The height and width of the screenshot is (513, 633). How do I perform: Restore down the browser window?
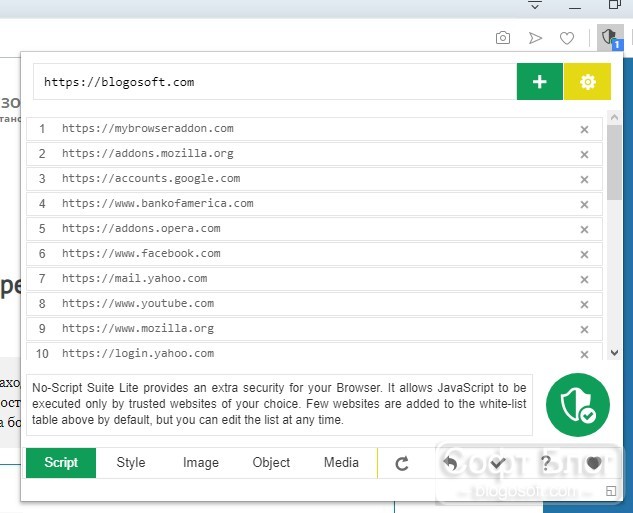coord(615,5)
